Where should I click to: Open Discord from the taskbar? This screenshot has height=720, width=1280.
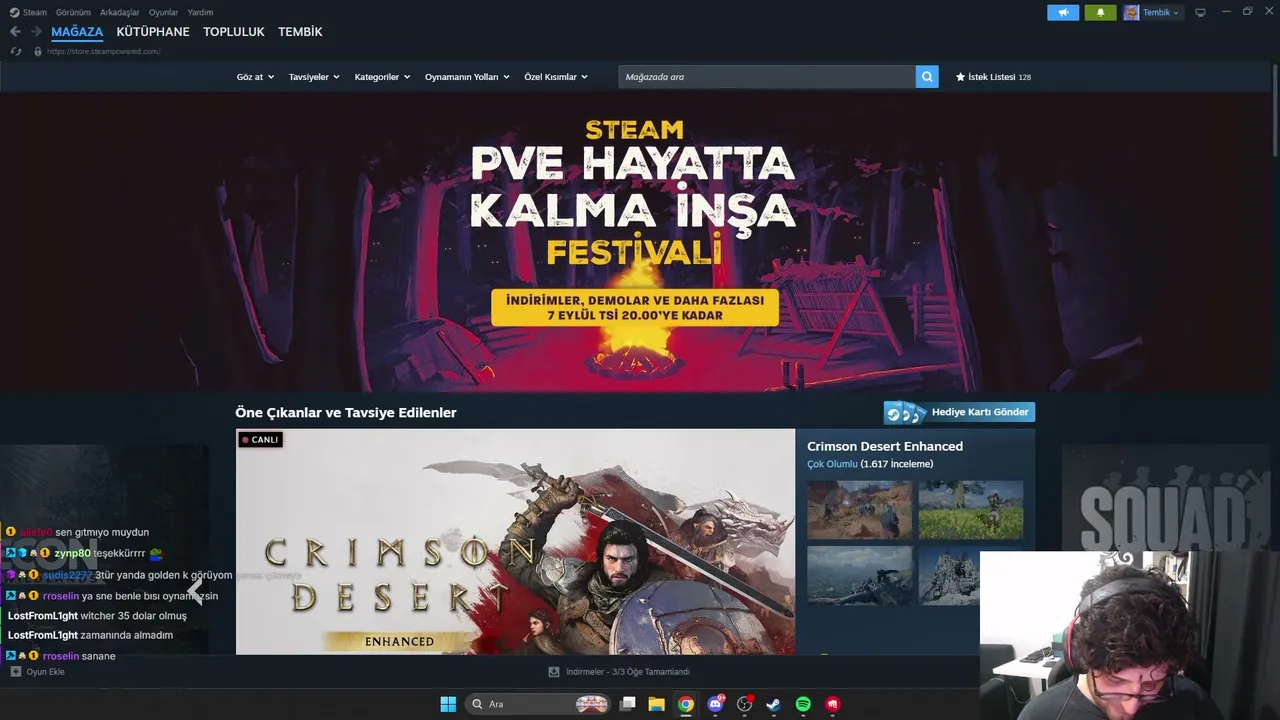715,704
